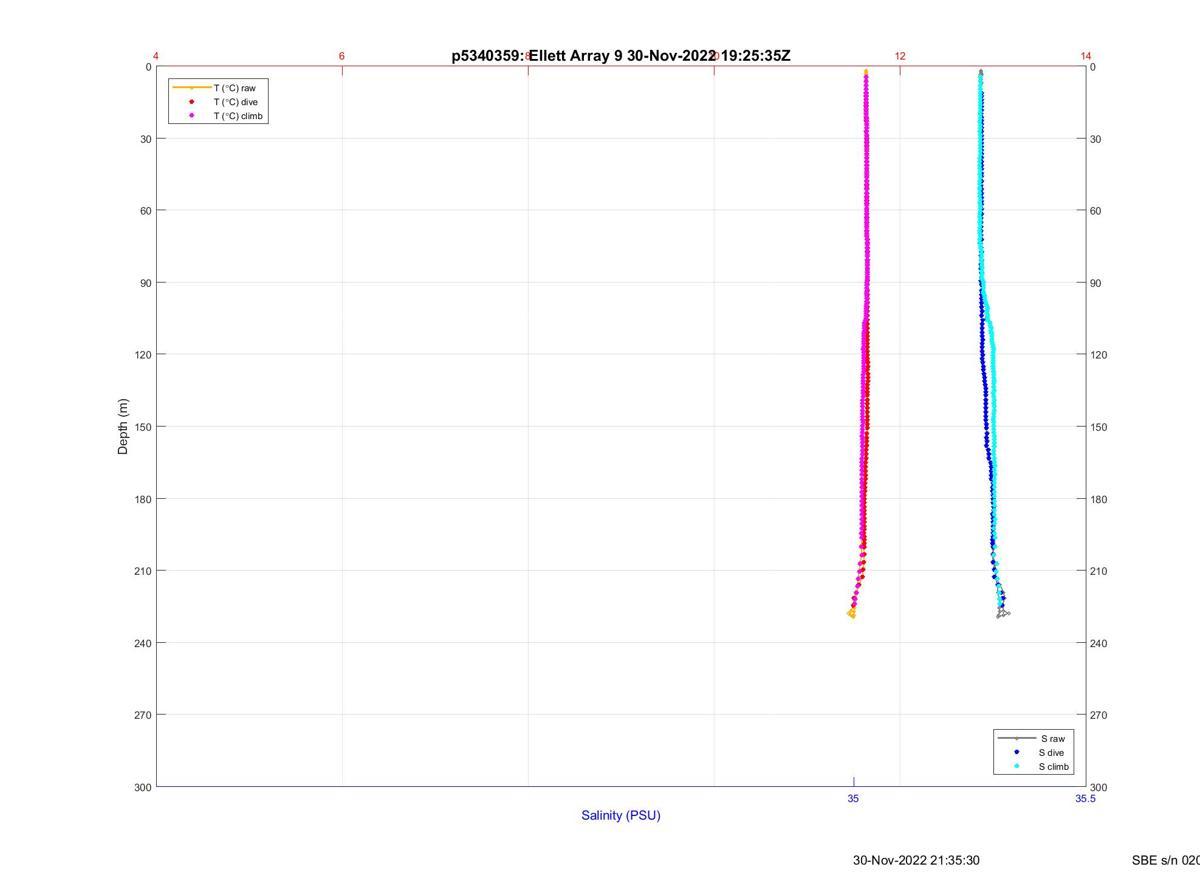1200x885 pixels.
Task: Click the left depth axis tick '270'
Action: tap(143, 715)
